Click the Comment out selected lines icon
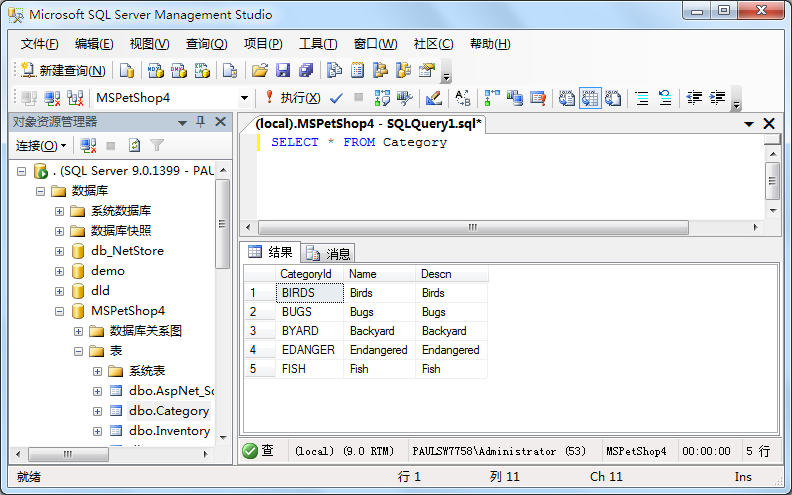Viewport: 792px width, 495px height. pyautogui.click(x=640, y=98)
